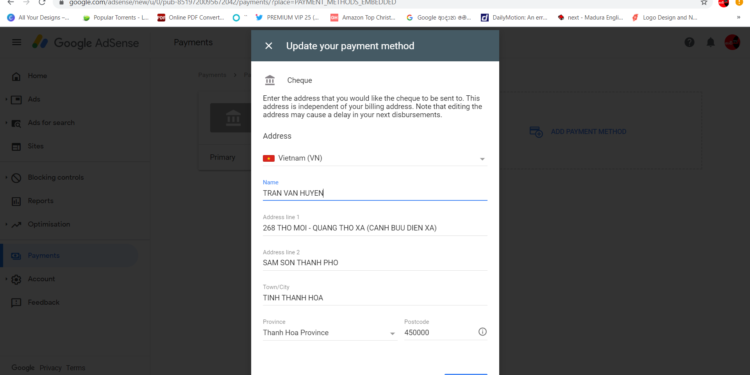The width and height of the screenshot is (750, 375).
Task: Open the next - Madura Engli... bookmark
Action: tap(590, 18)
